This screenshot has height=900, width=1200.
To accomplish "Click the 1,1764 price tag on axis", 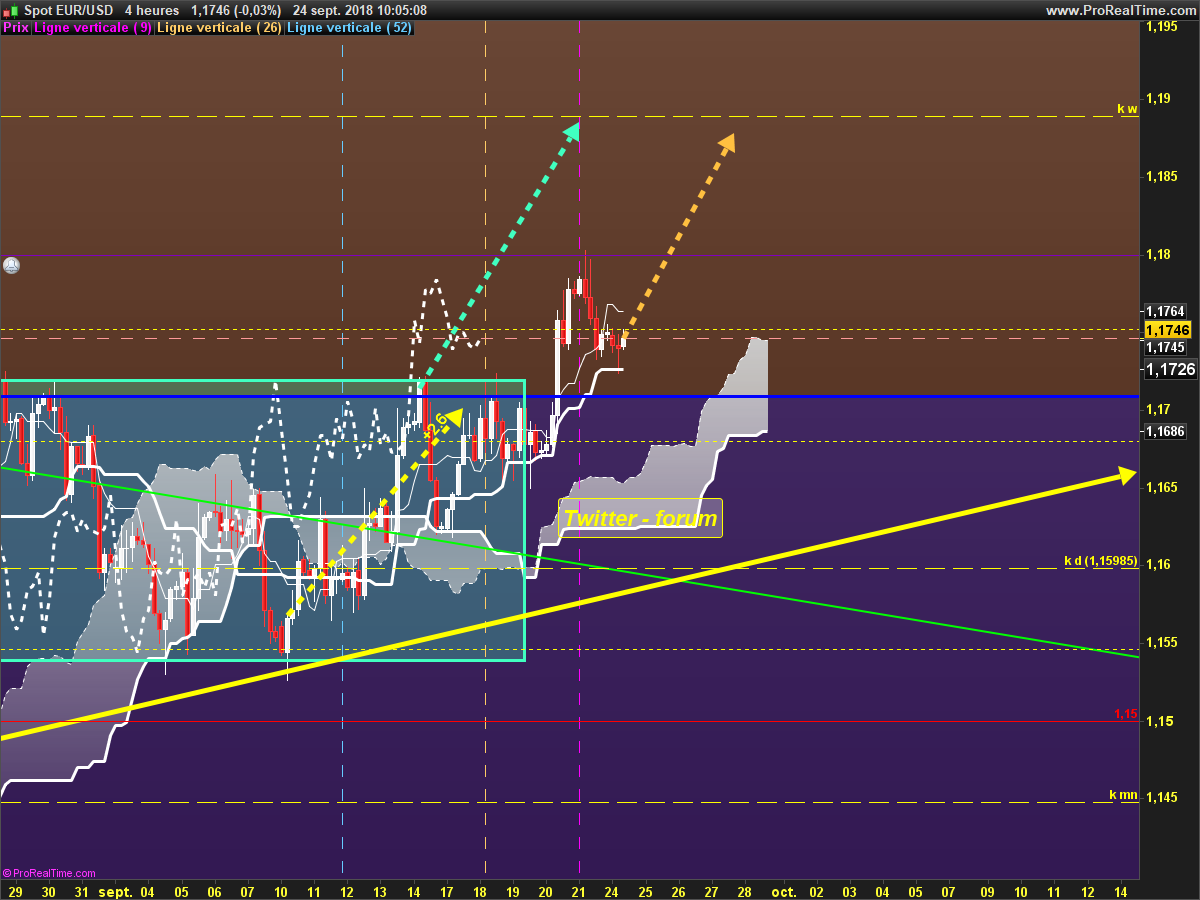I will pos(1165,312).
